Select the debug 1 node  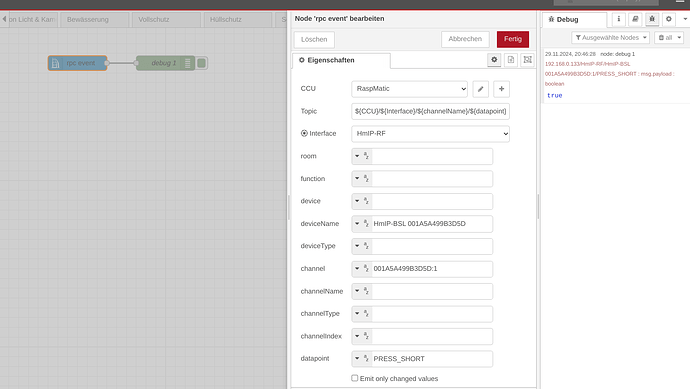[x=165, y=63]
